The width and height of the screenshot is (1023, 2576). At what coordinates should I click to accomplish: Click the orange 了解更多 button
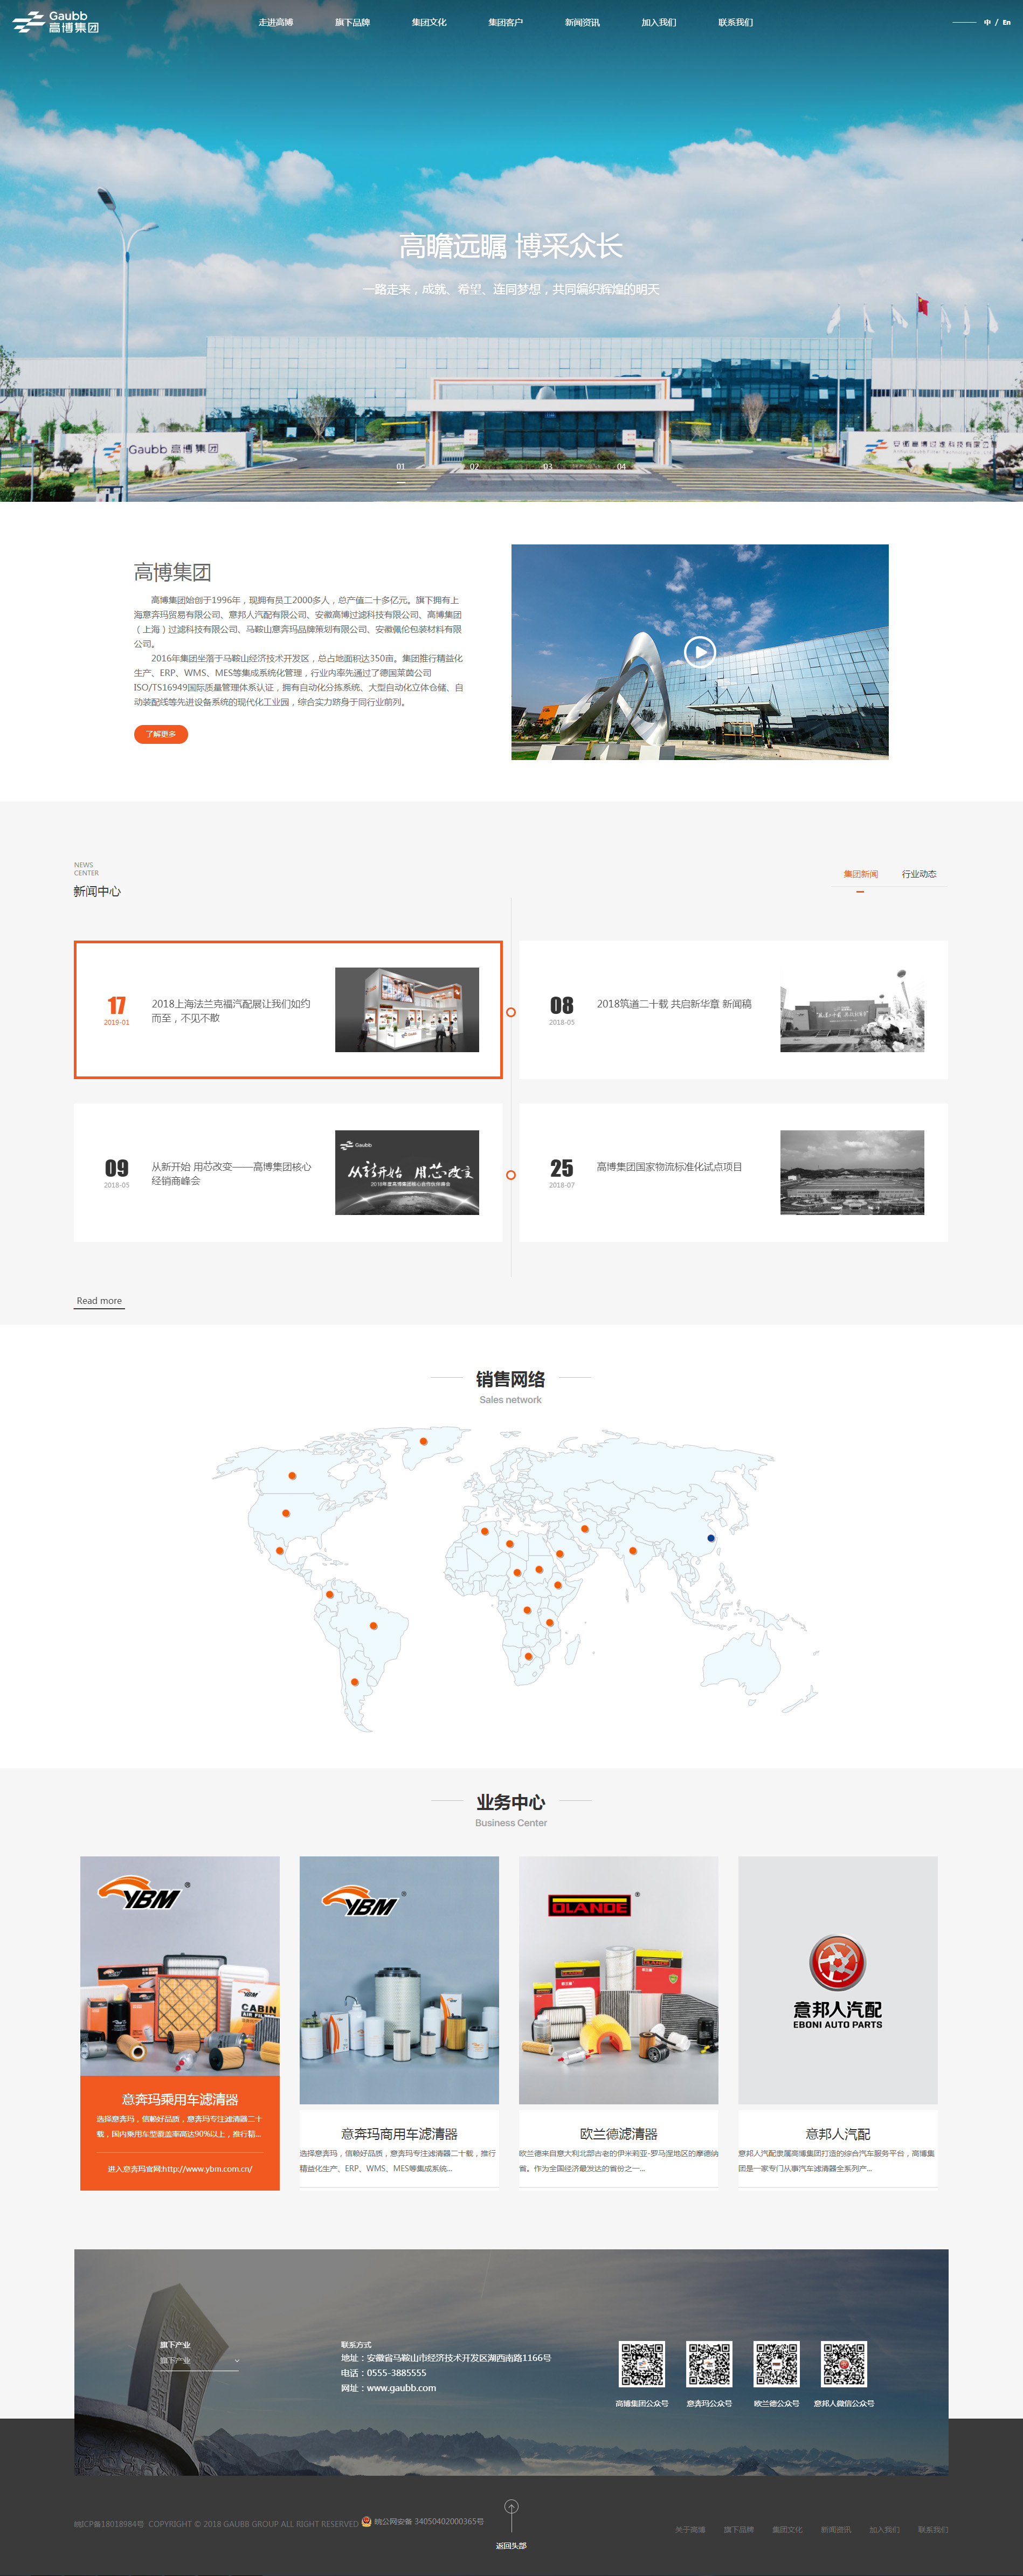coord(161,734)
